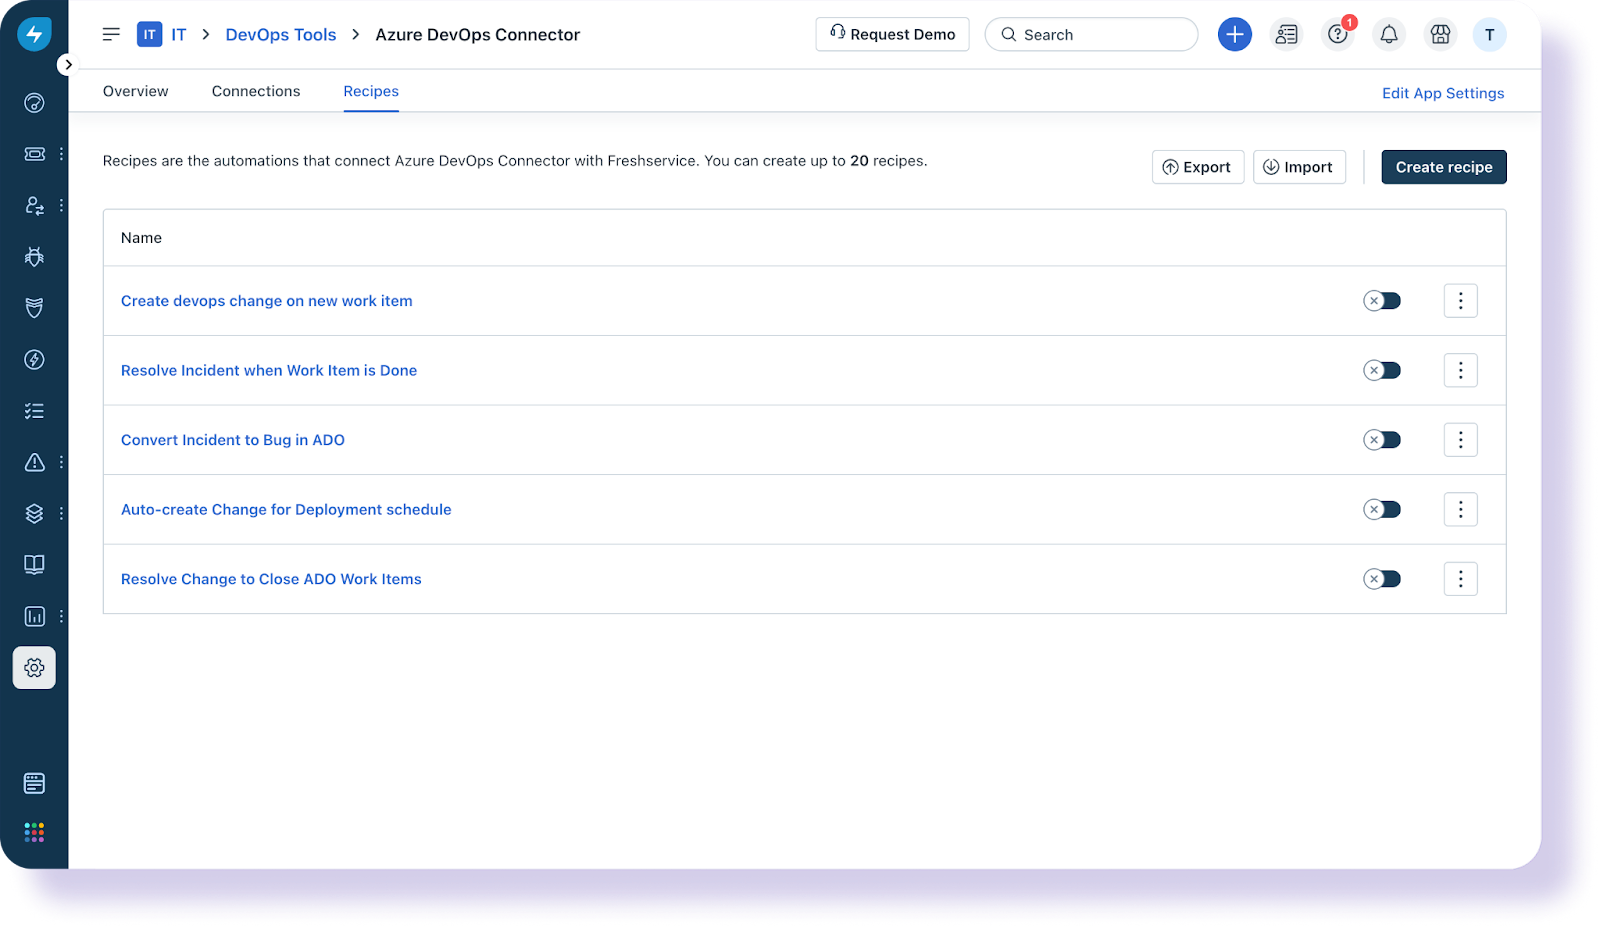1600x928 pixels.
Task: Open options menu for Resolve Change recipe
Action: click(1460, 579)
